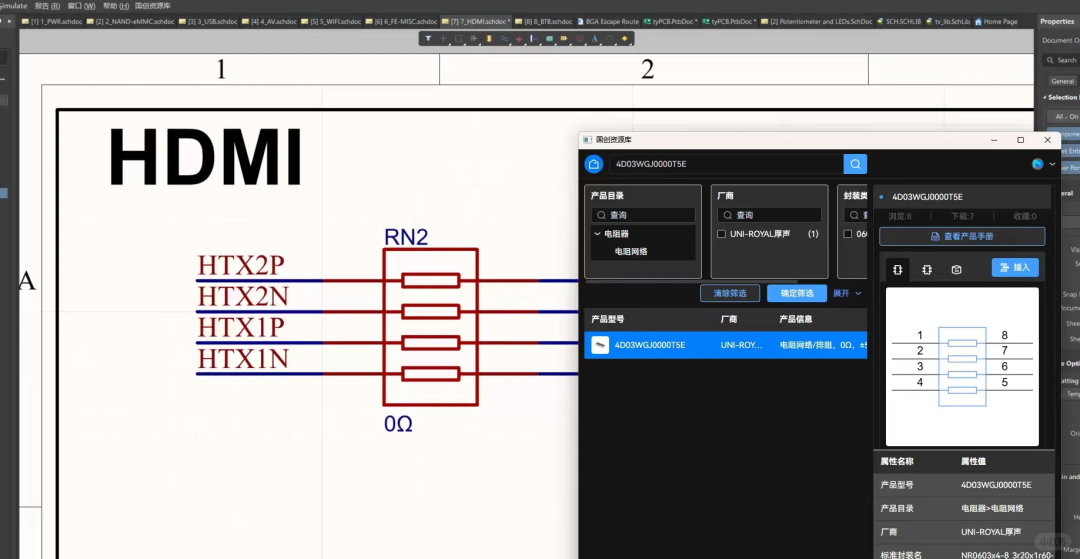Click the HTX1N net label
This screenshot has width=1080, height=559.
pos(243,359)
